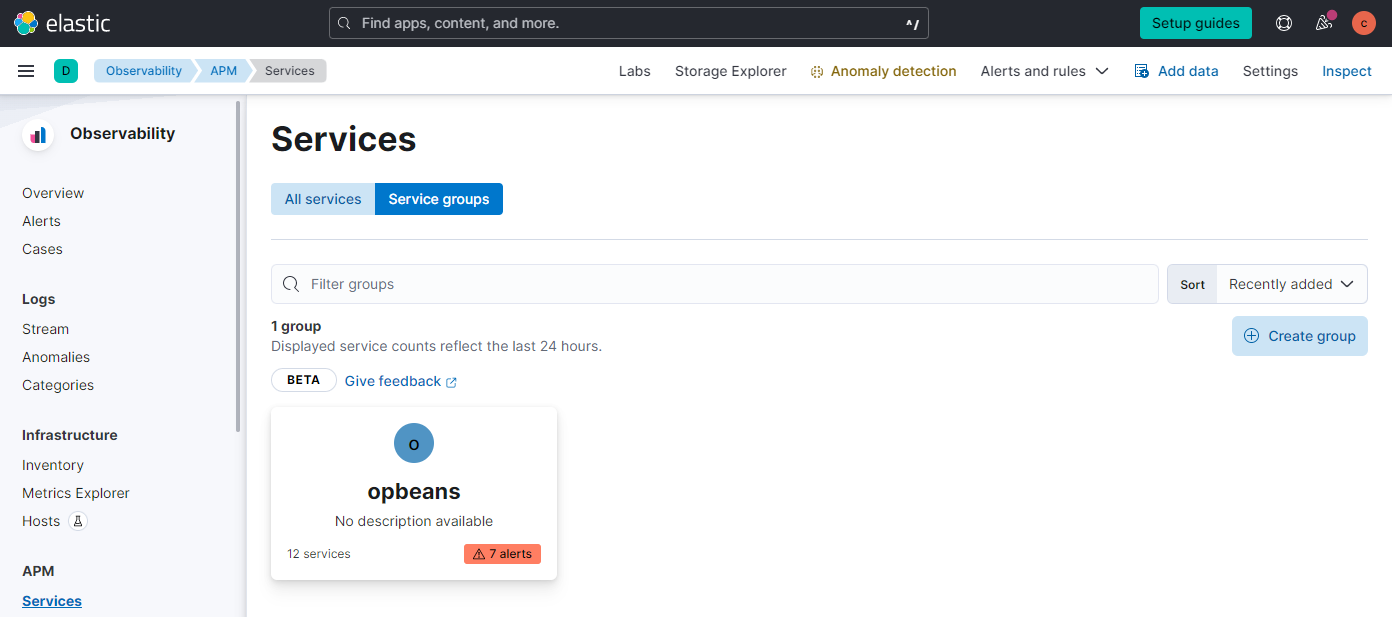This screenshot has width=1392, height=617.
Task: Open the user avatar menu
Action: tap(1364, 23)
